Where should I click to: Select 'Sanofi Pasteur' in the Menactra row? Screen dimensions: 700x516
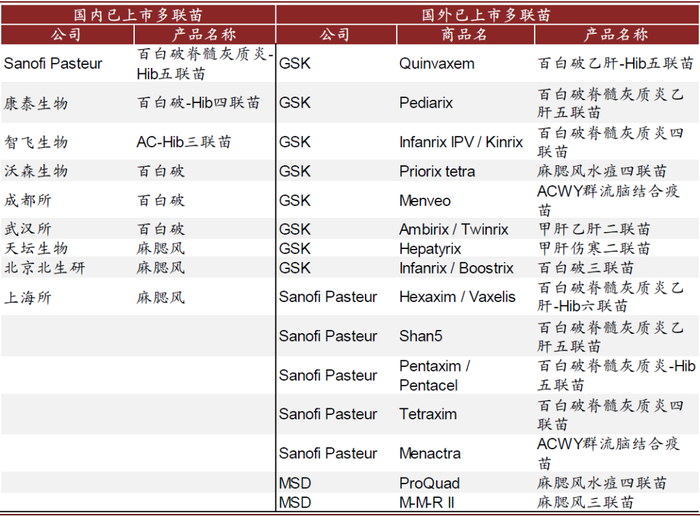point(328,454)
